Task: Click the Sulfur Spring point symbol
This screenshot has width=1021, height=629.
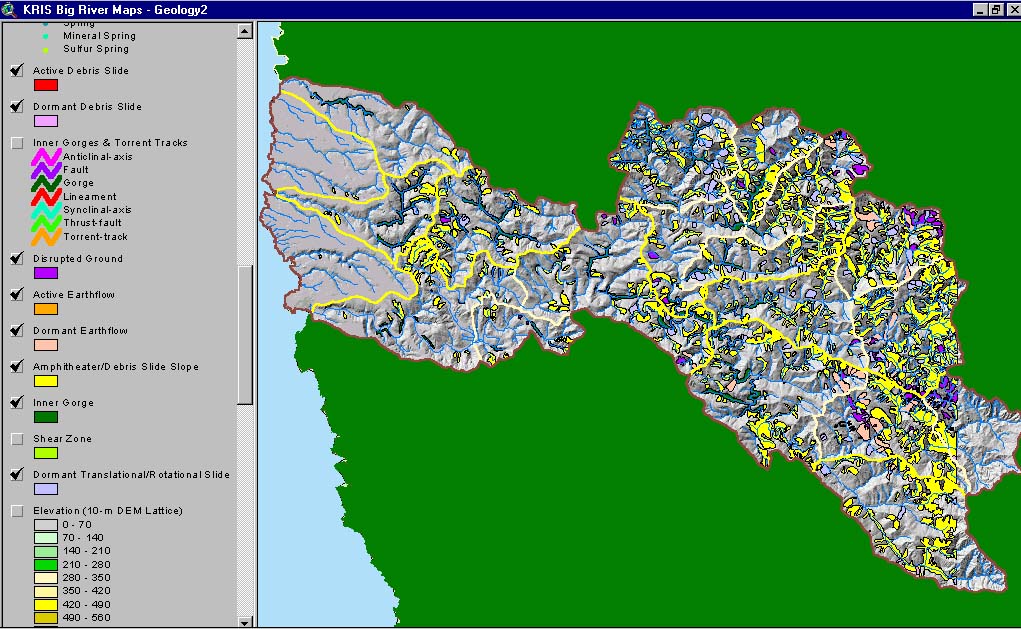Action: tap(46, 49)
